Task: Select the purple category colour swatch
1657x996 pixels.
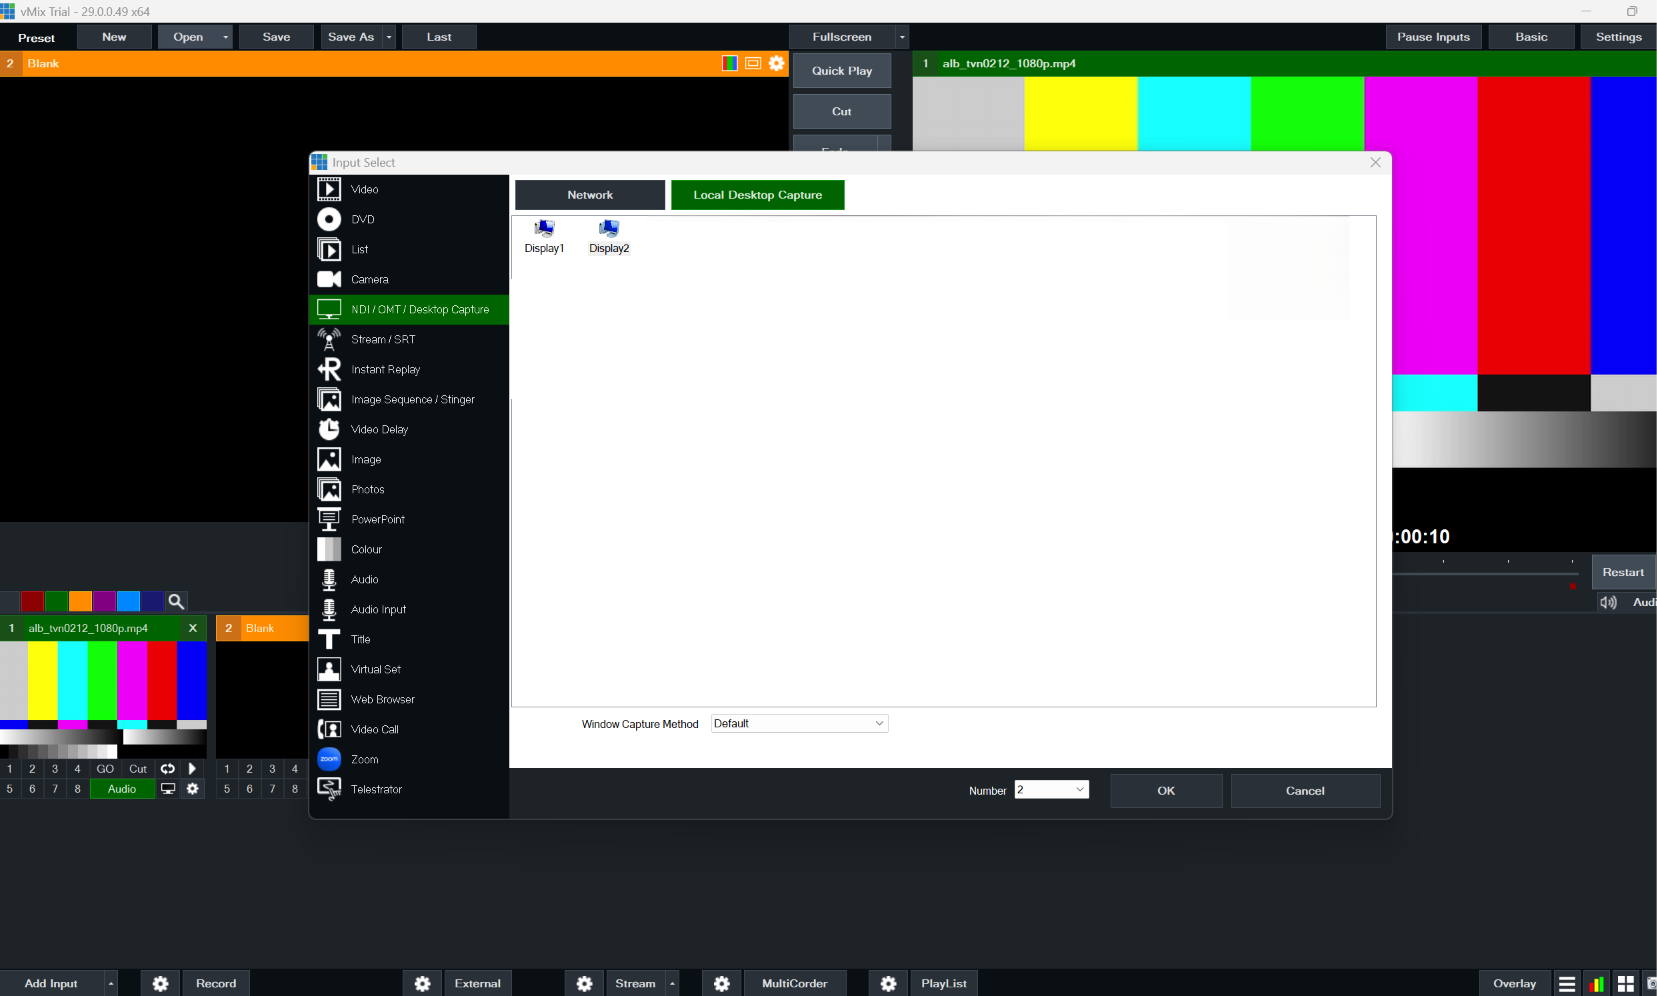Action: pos(104,601)
